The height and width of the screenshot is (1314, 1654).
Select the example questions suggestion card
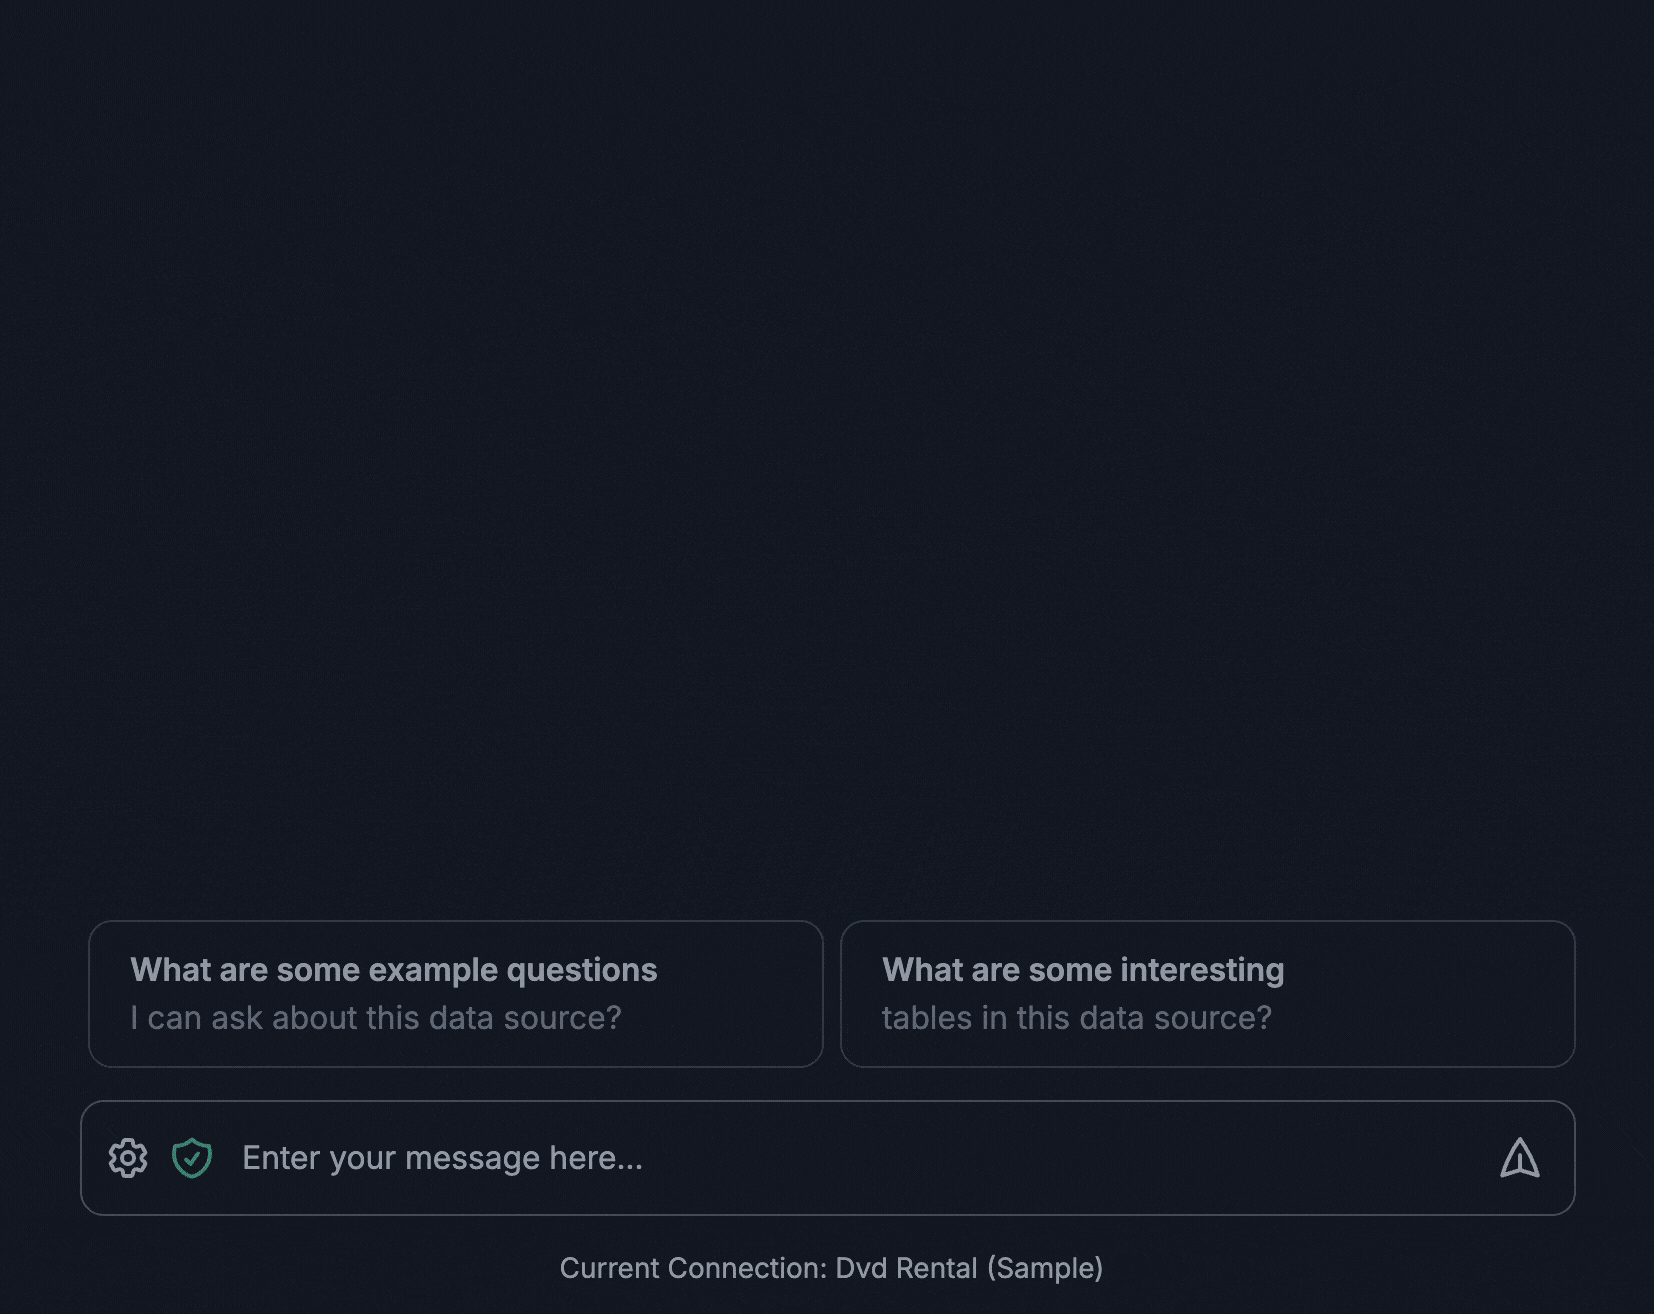[456, 994]
